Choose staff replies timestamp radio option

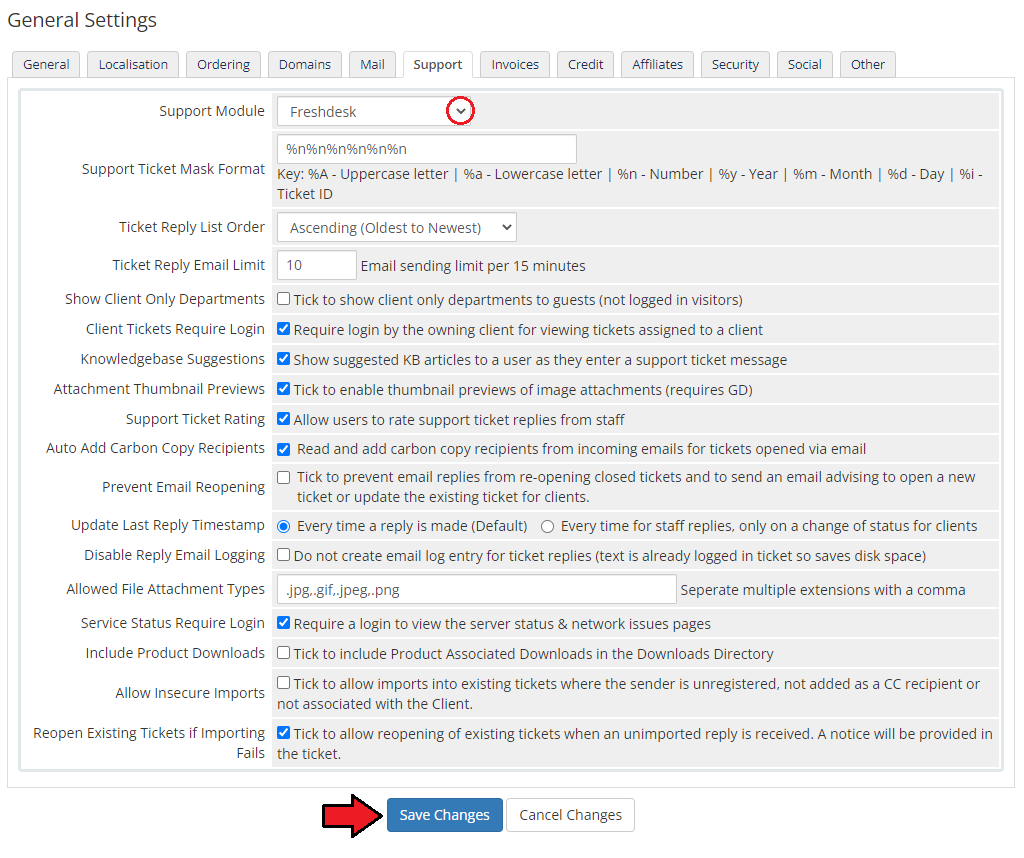547,526
